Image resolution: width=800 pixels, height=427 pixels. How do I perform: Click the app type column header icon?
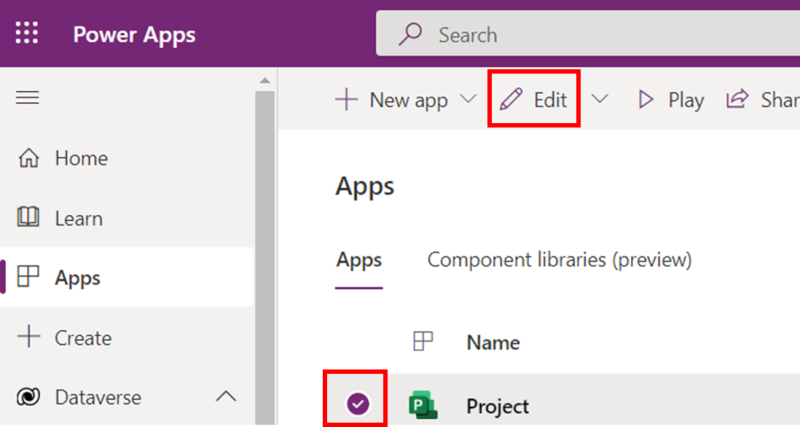click(x=423, y=341)
